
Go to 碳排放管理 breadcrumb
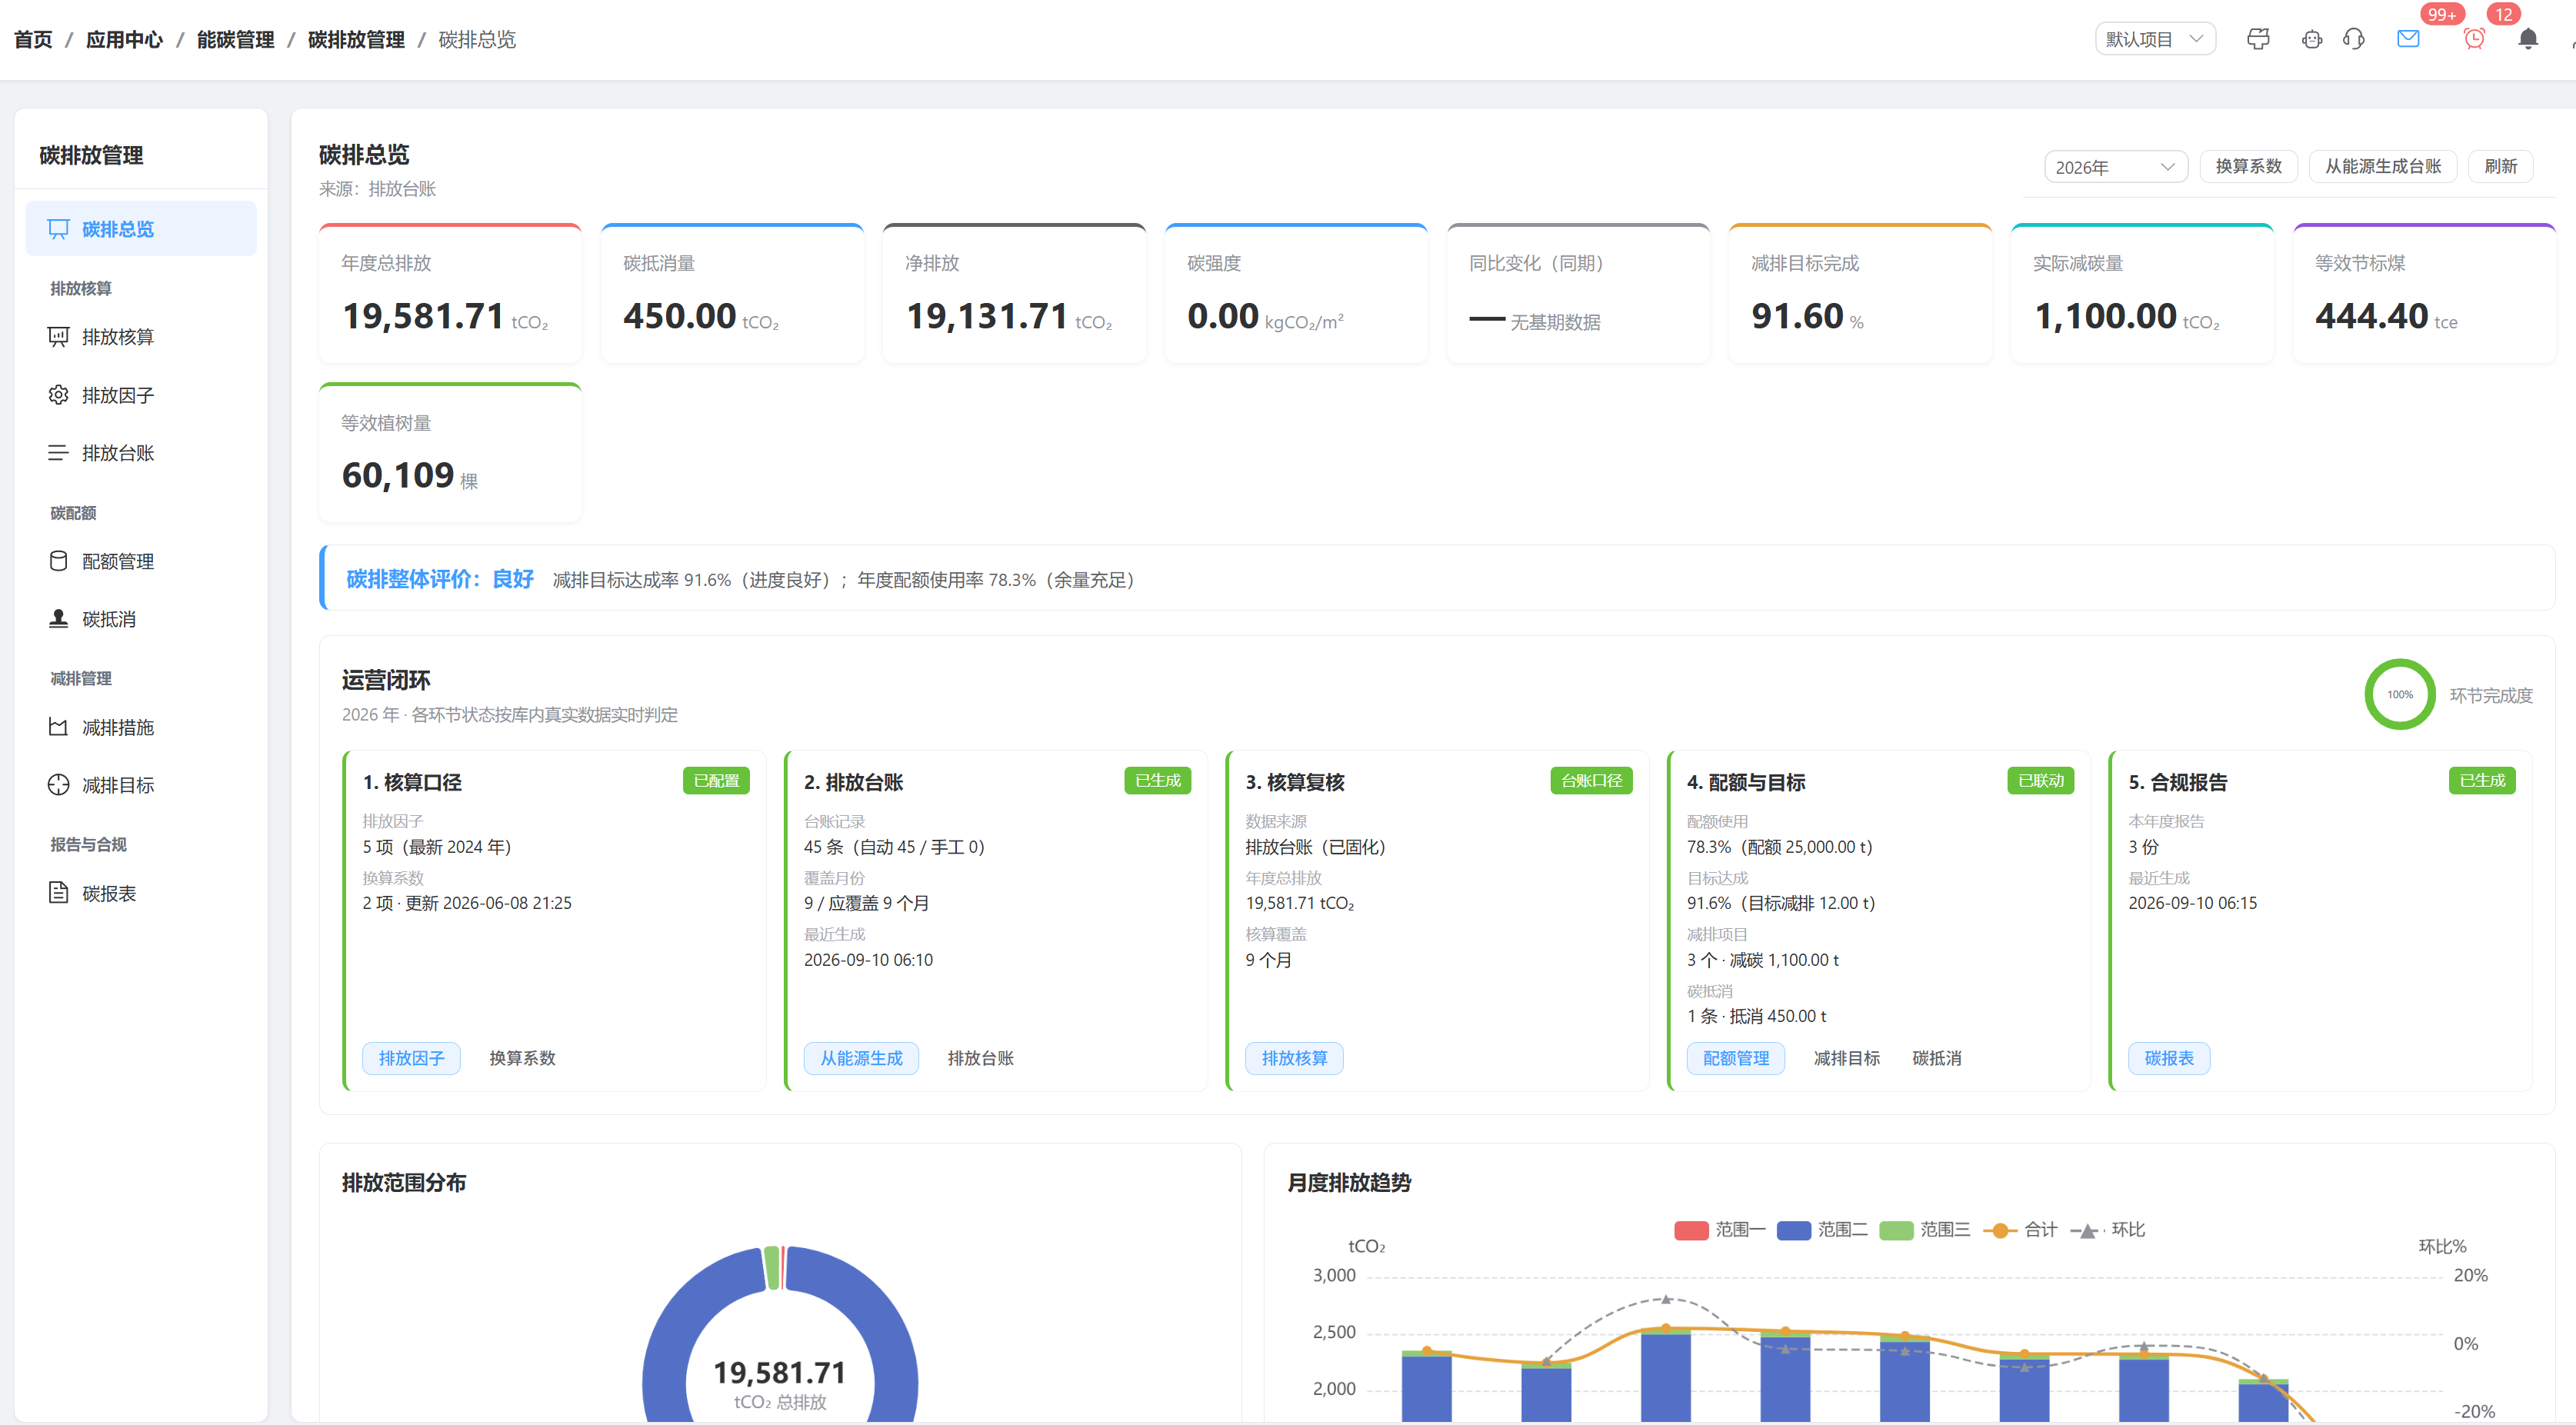(356, 39)
